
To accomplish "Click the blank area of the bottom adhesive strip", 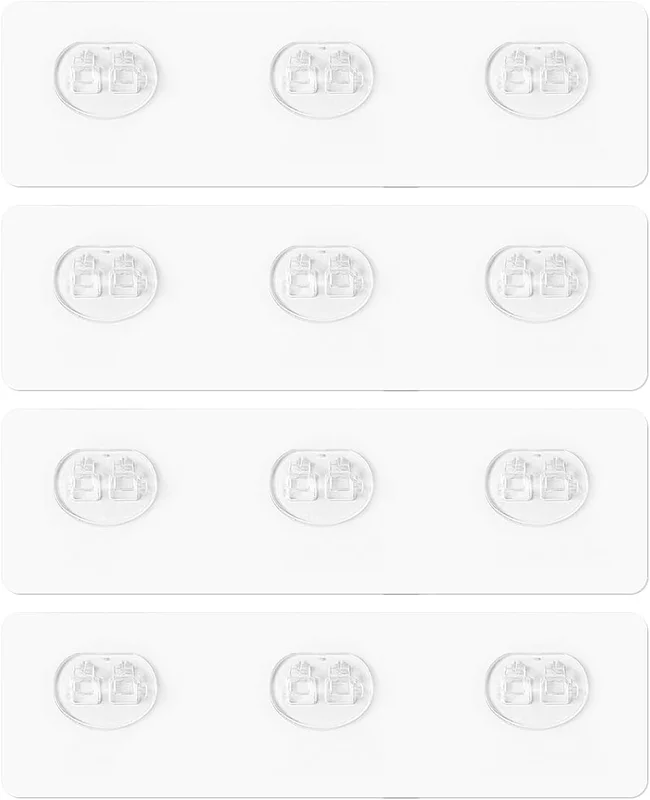I will pyautogui.click(x=324, y=764).
